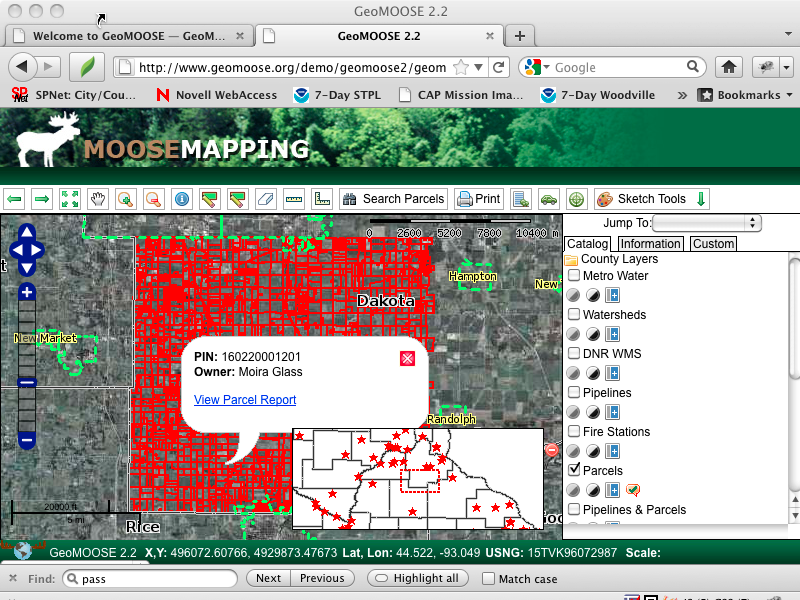Screen dimensions: 800x600
Task: Switch to the Custom tab
Action: (713, 244)
